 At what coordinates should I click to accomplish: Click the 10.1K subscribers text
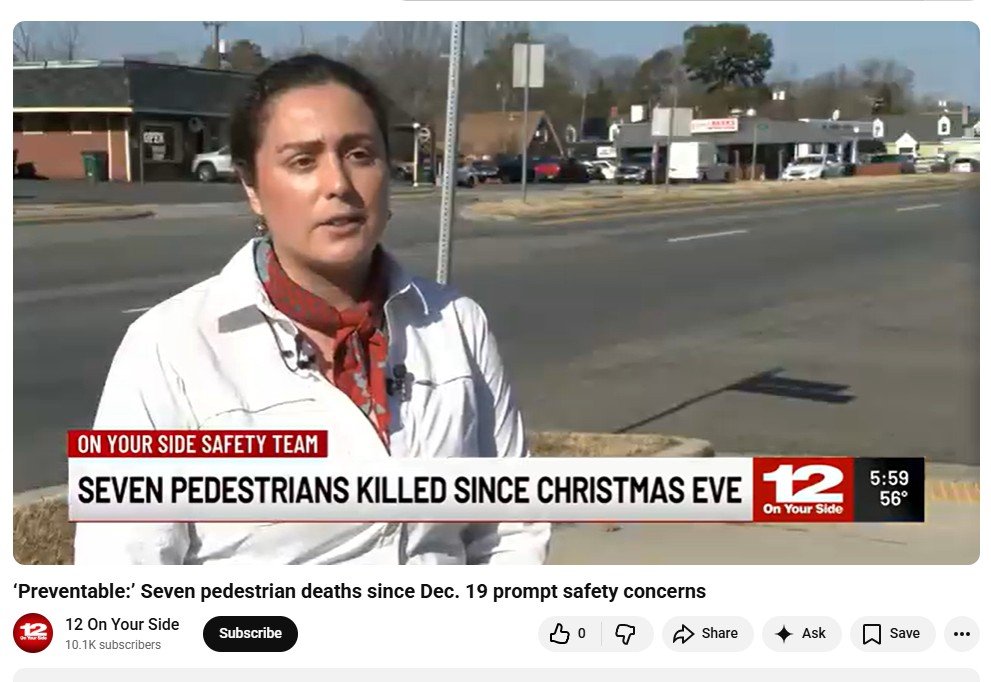coord(113,645)
